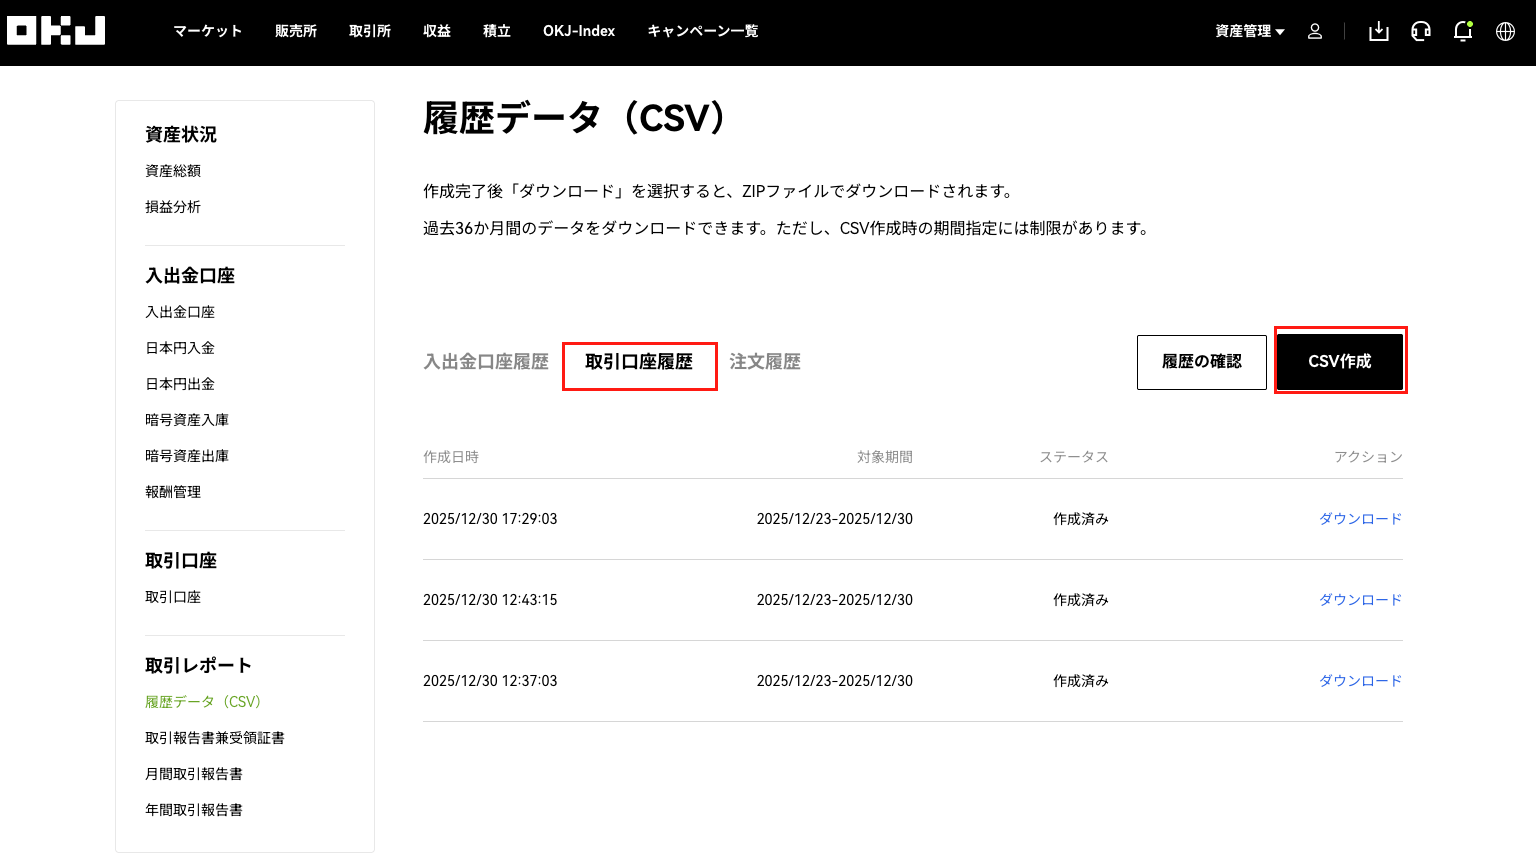Open 年間取引報告書 in sidebar

point(194,810)
